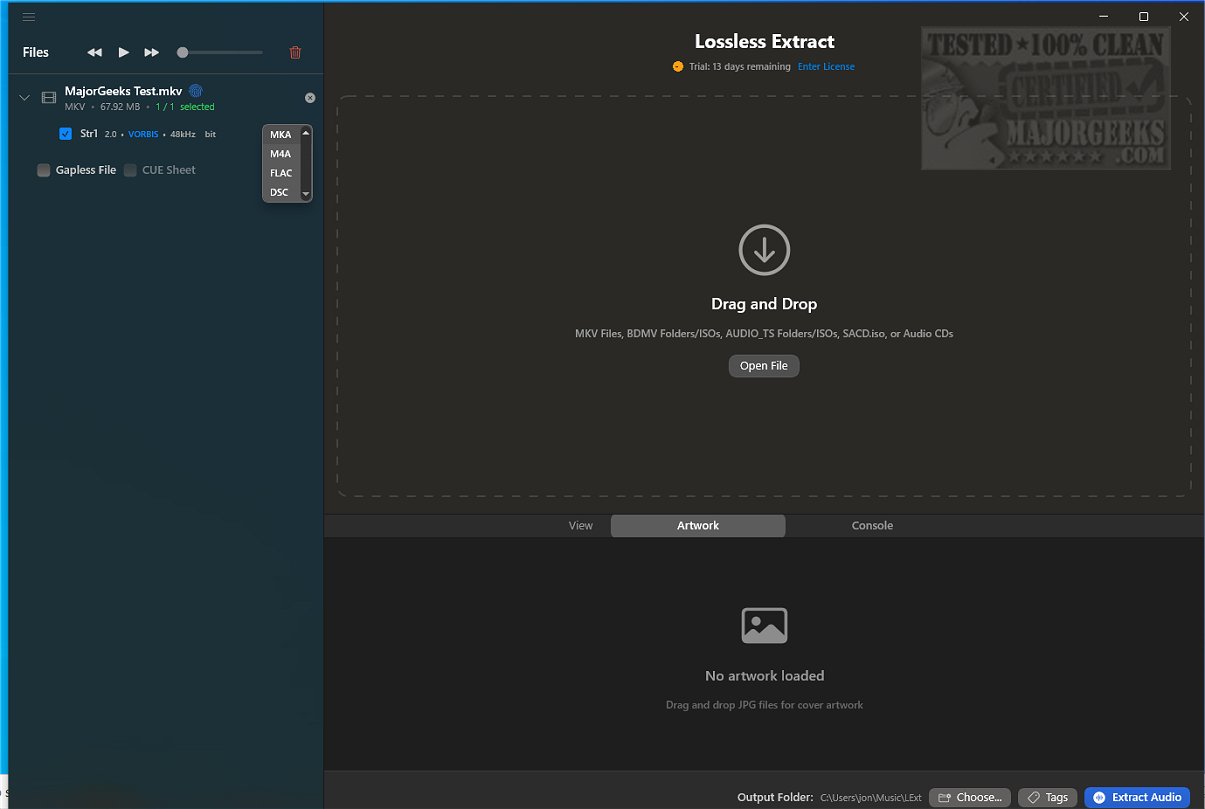The width and height of the screenshot is (1205, 809).
Task: Minimize the Lossless Extract window
Action: tap(1103, 16)
